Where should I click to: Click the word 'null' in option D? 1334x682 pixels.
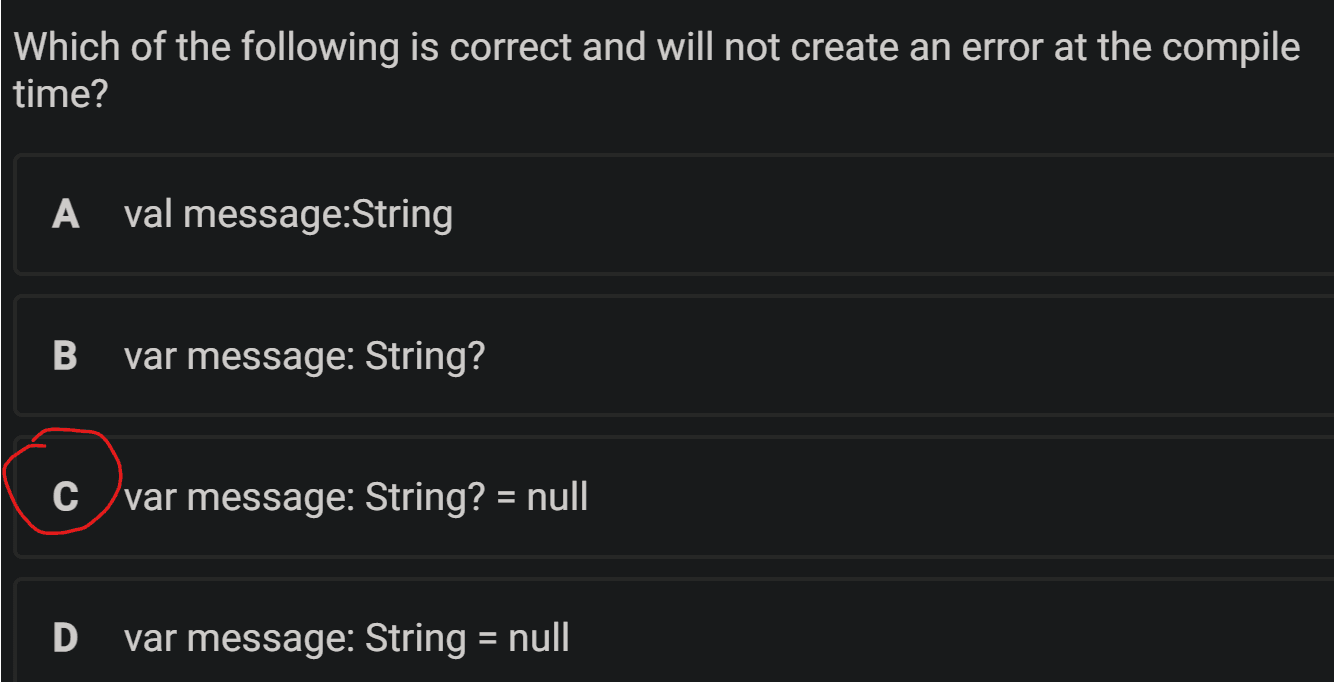(539, 637)
